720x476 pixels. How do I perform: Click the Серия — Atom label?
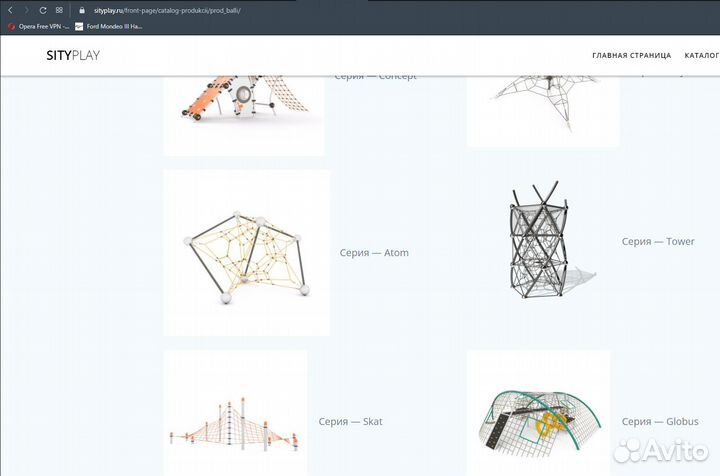[374, 253]
